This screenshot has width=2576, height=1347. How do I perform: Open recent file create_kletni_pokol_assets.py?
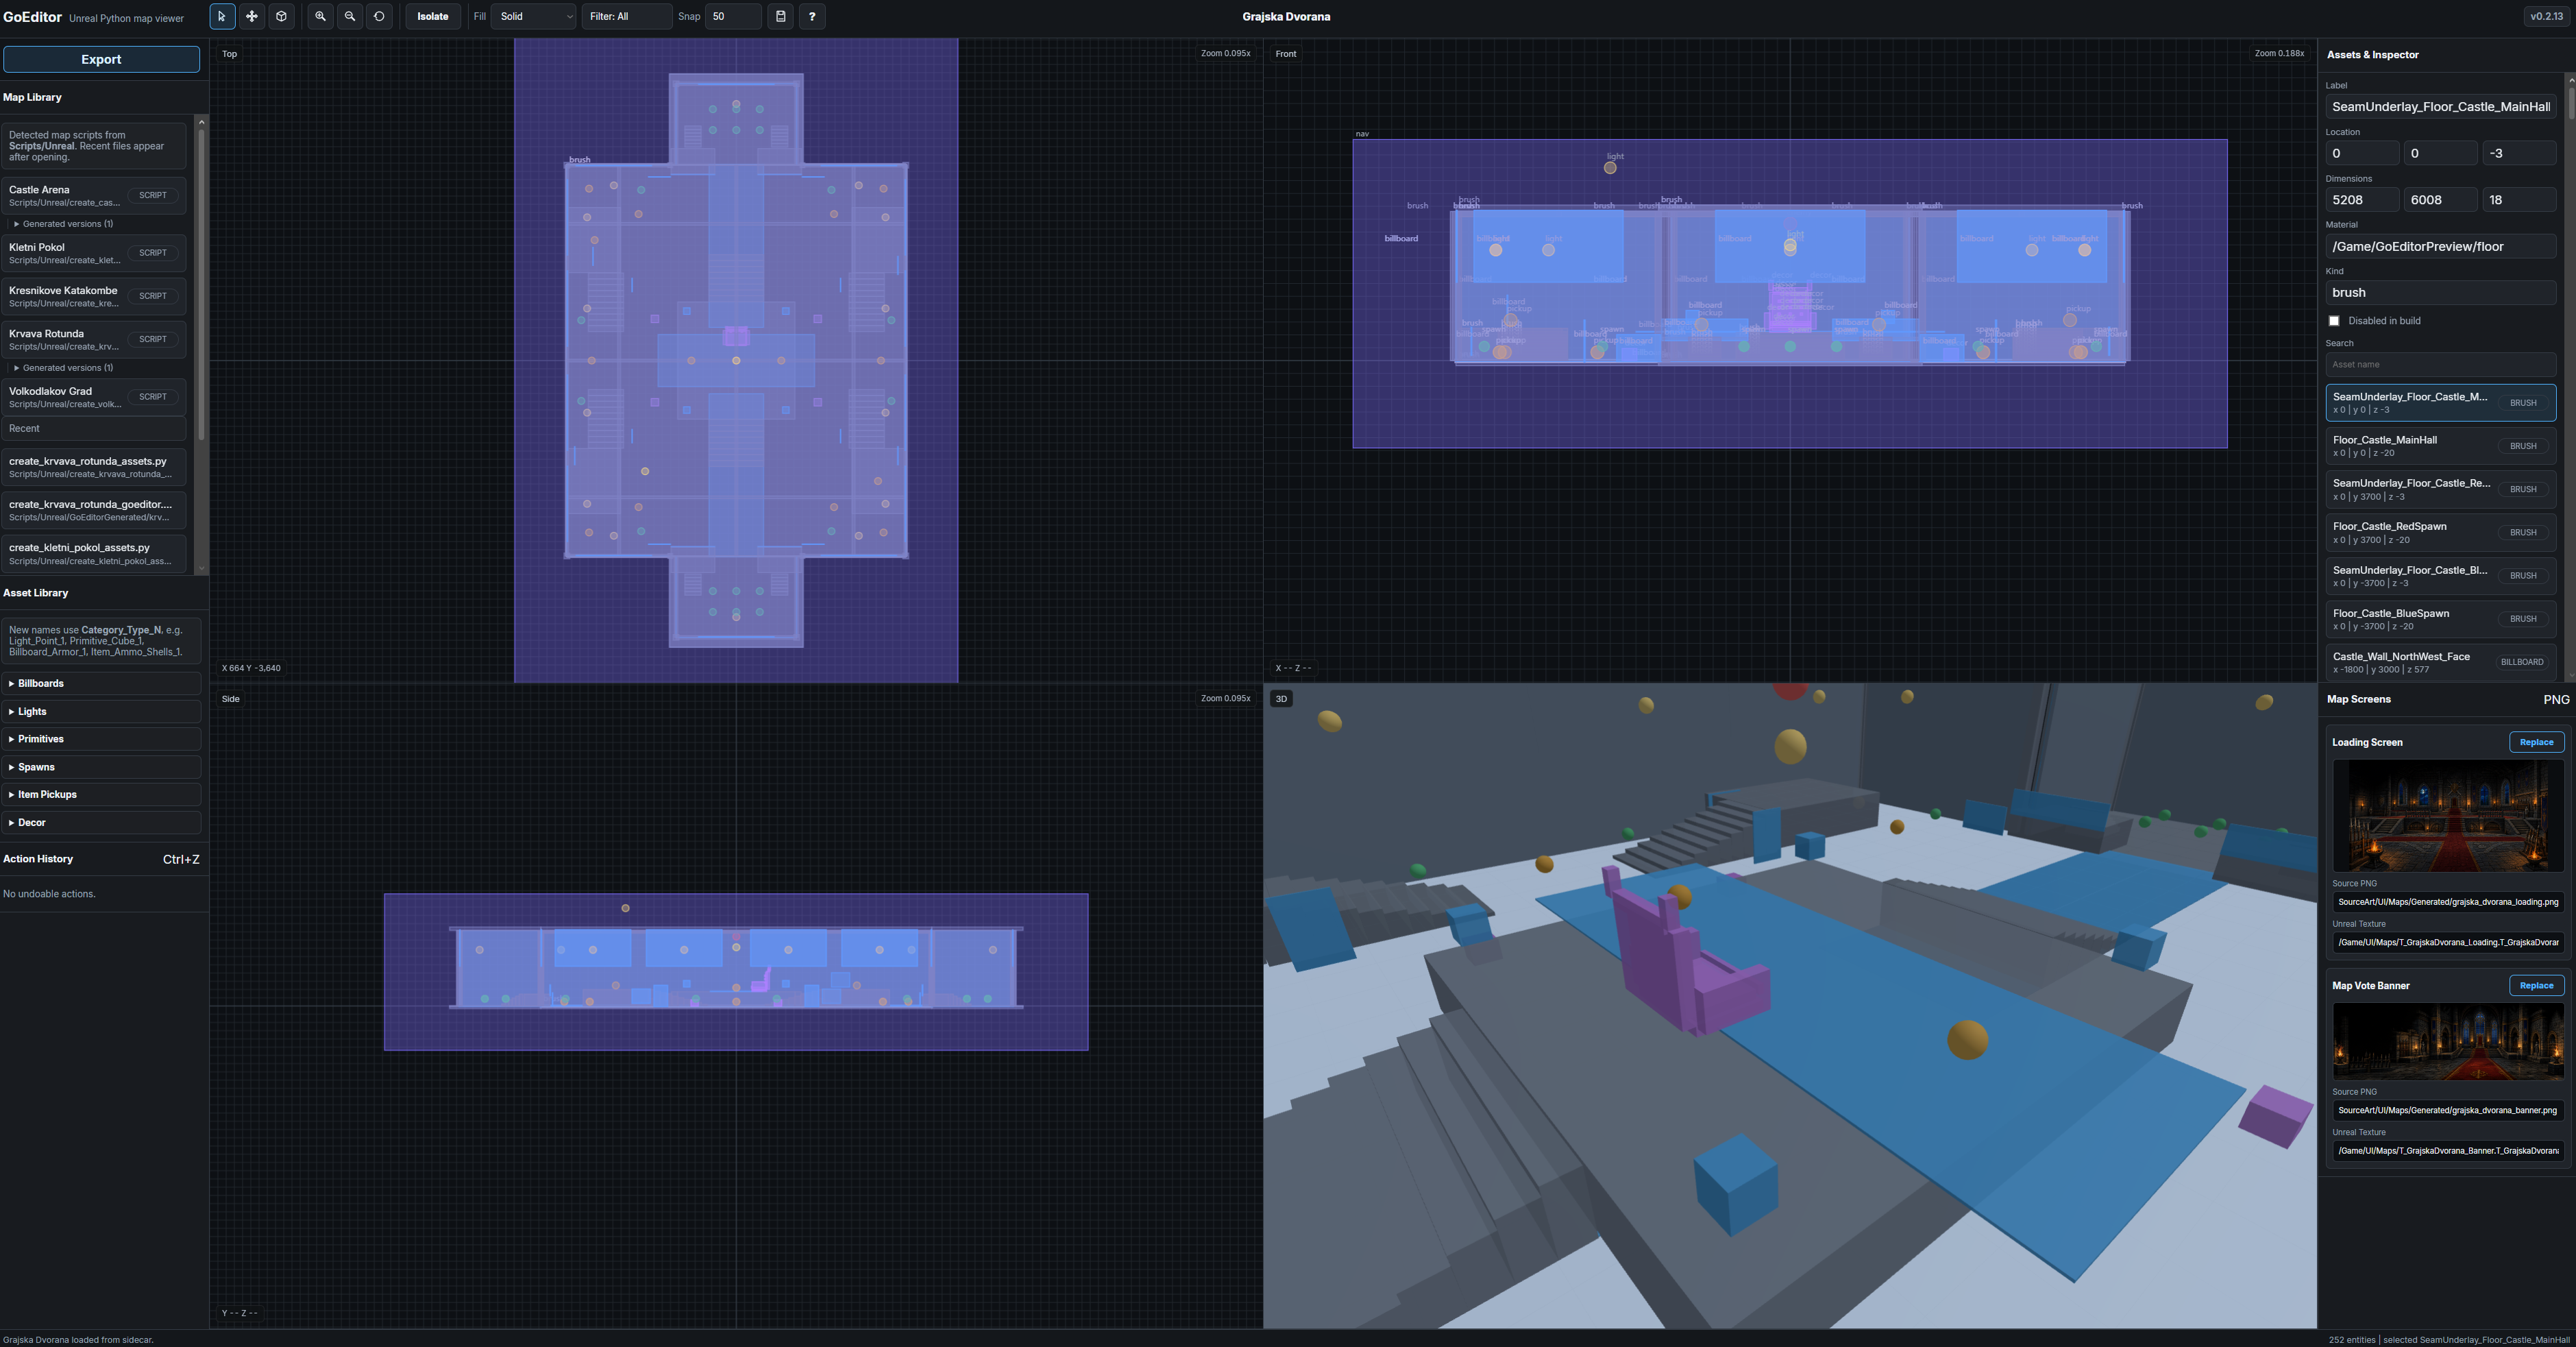(94, 553)
